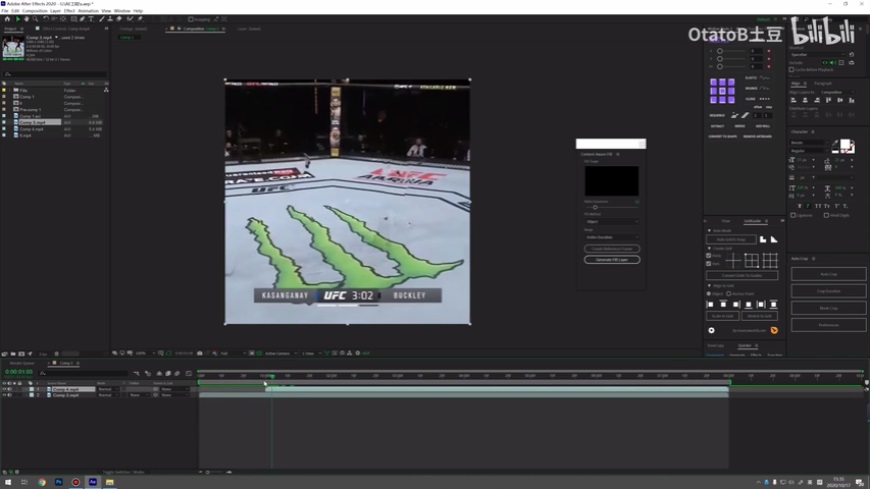Open layer 2 blend Mode dropdown

click(x=107, y=395)
